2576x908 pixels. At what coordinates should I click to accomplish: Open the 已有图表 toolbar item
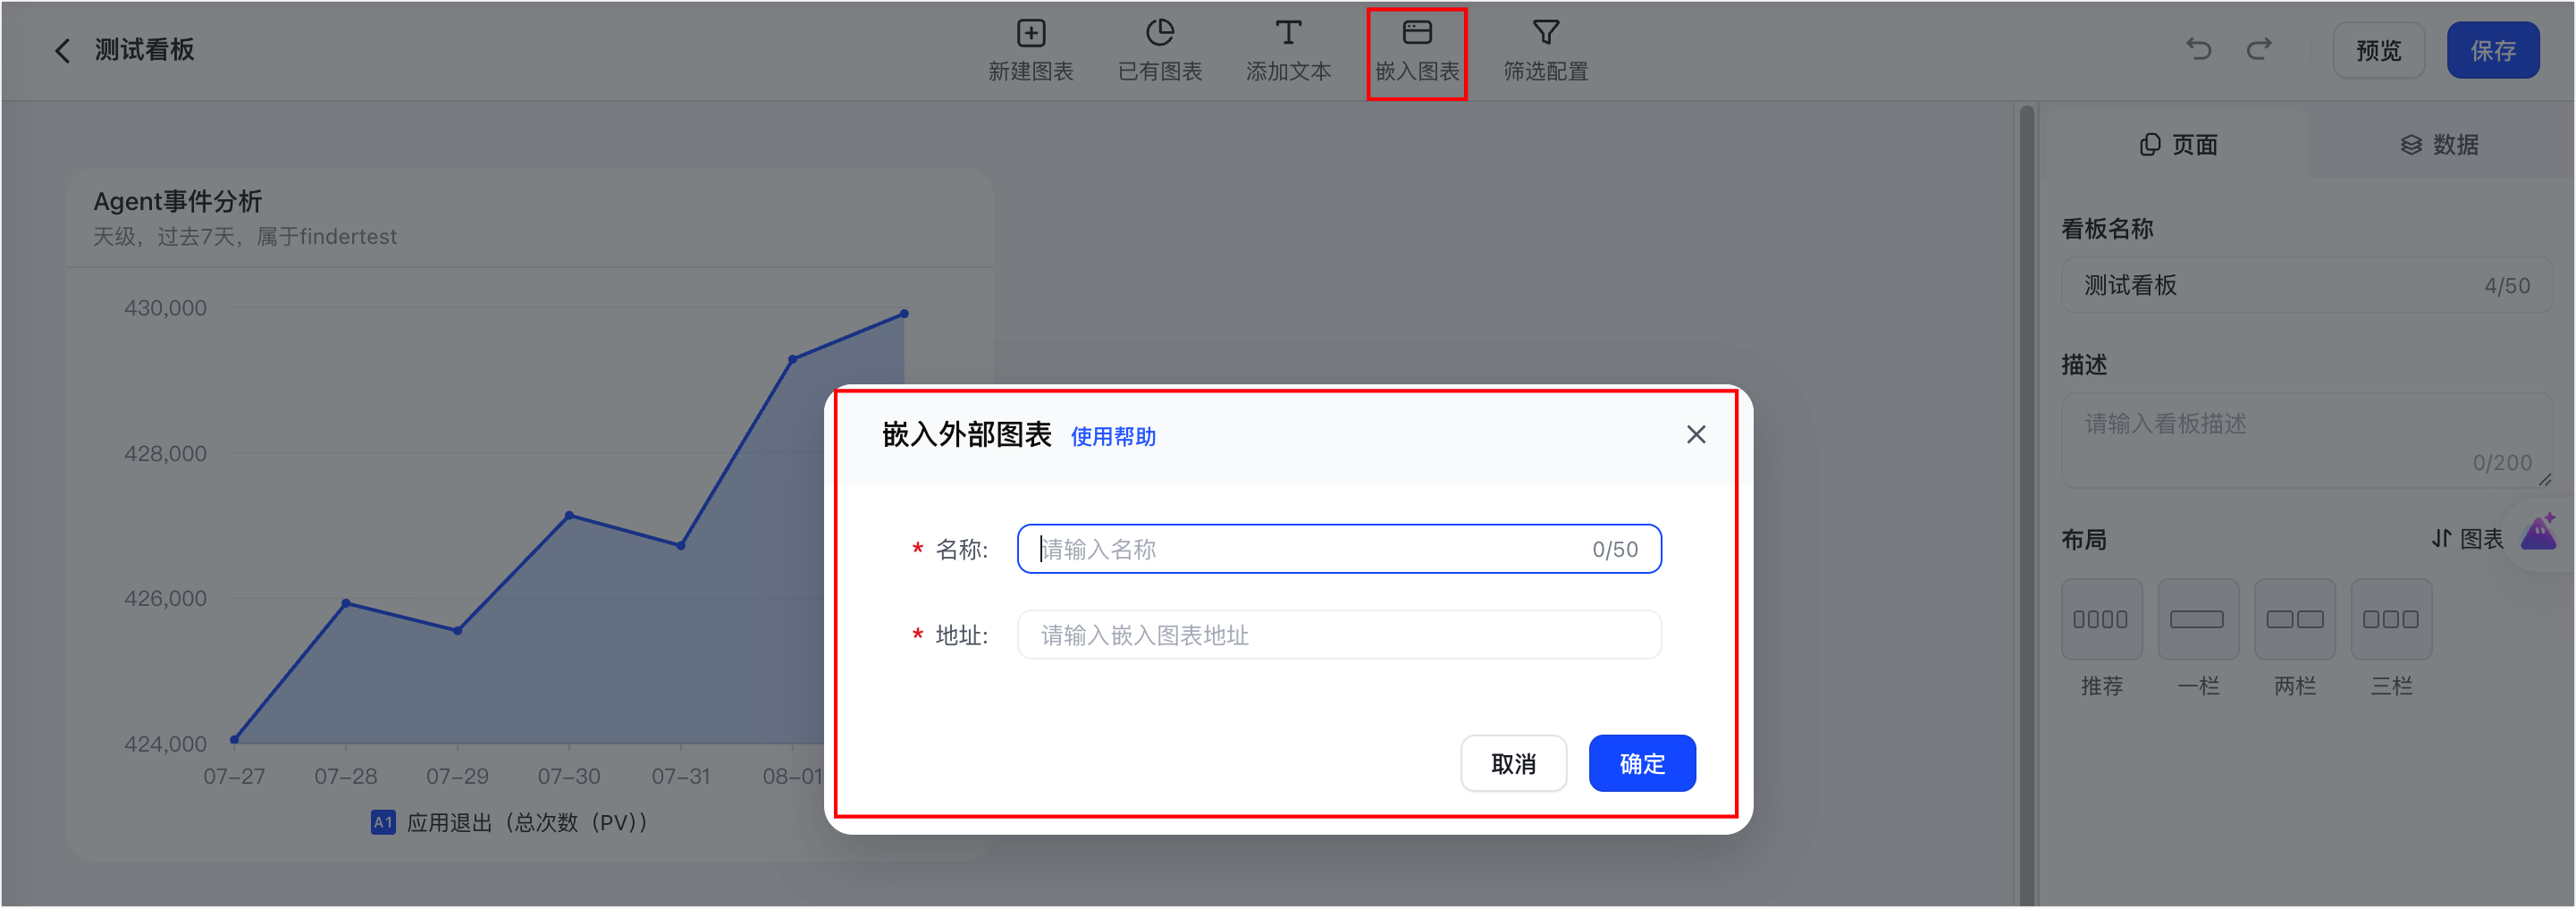(1159, 50)
